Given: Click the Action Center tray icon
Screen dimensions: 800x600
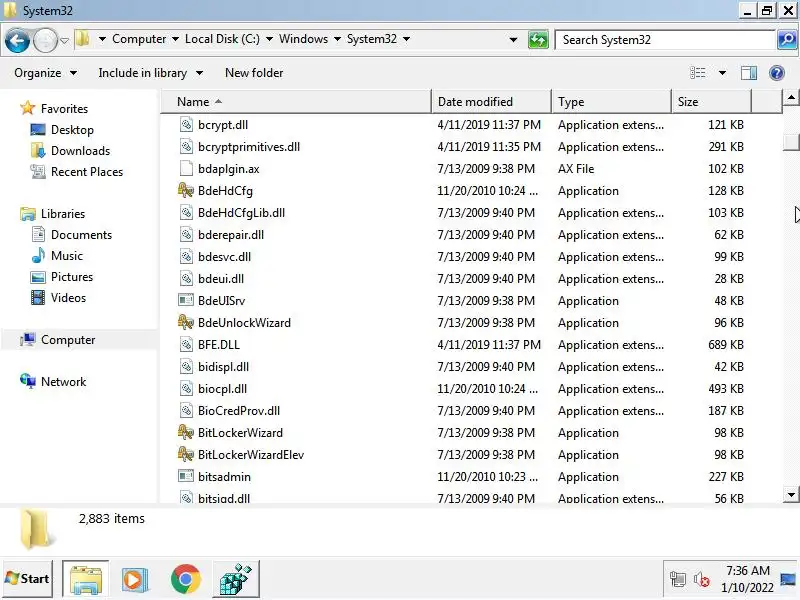Looking at the screenshot, I should (x=678, y=580).
